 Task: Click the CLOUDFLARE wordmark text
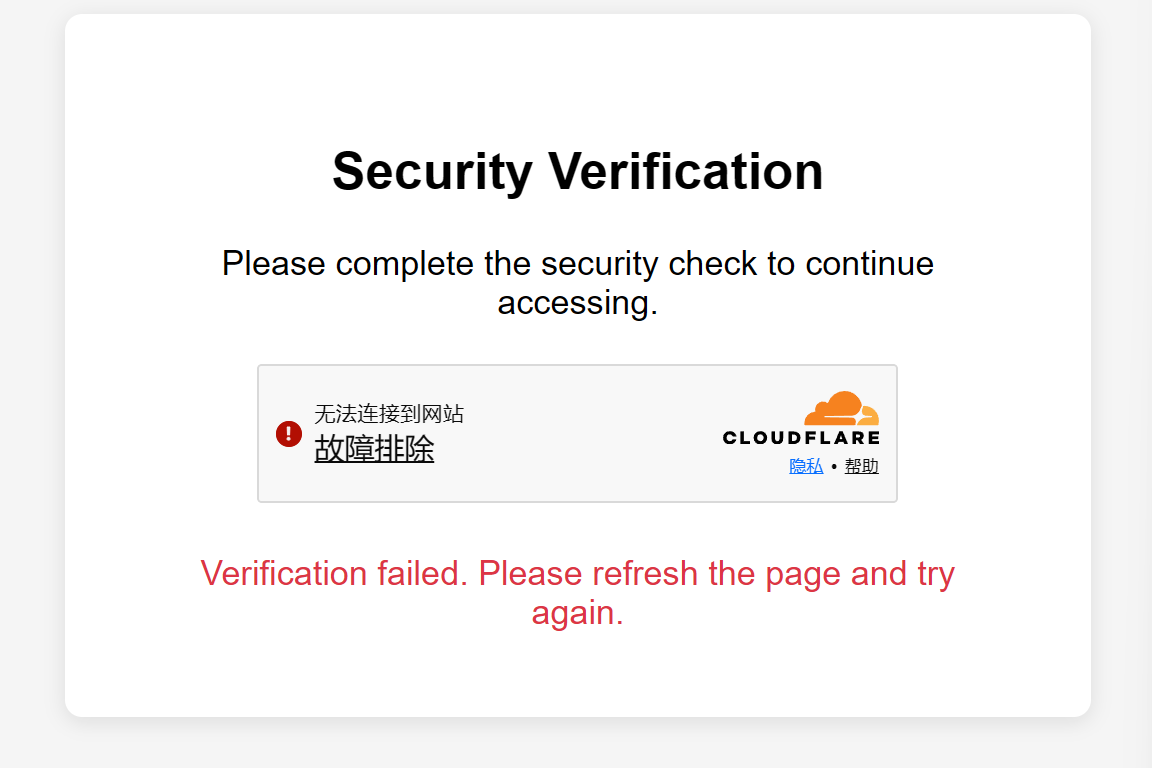pyautogui.click(x=801, y=438)
